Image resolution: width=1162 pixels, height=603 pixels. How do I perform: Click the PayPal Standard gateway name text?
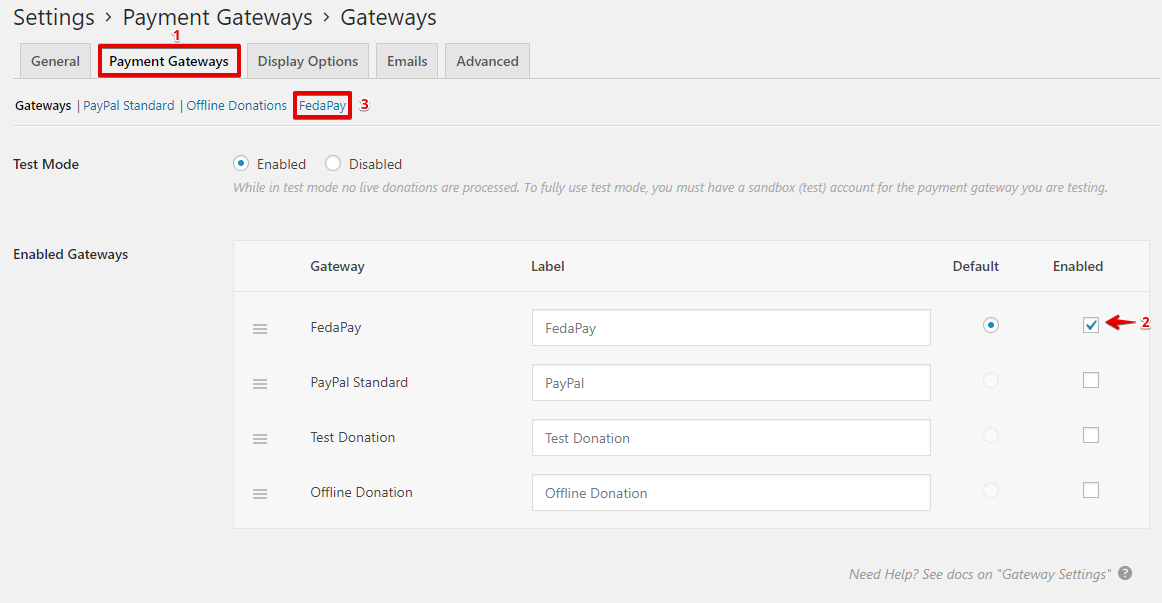tap(359, 382)
